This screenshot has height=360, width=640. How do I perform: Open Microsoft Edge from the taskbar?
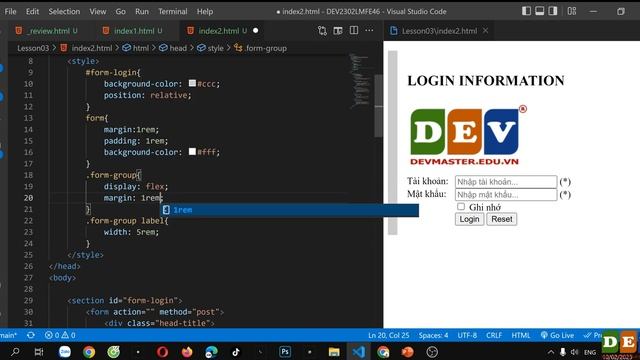tap(211, 351)
